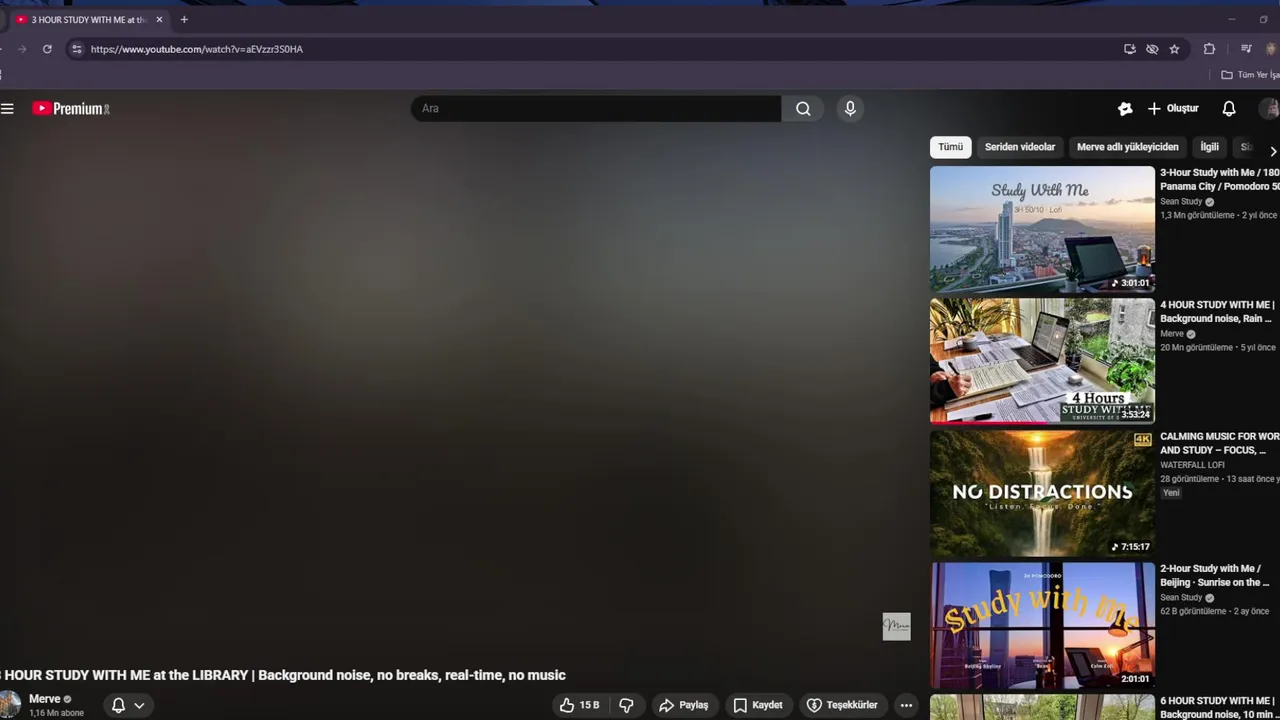Click the Merve watermark in video player
Screen dimensions: 1280x720
(896, 627)
